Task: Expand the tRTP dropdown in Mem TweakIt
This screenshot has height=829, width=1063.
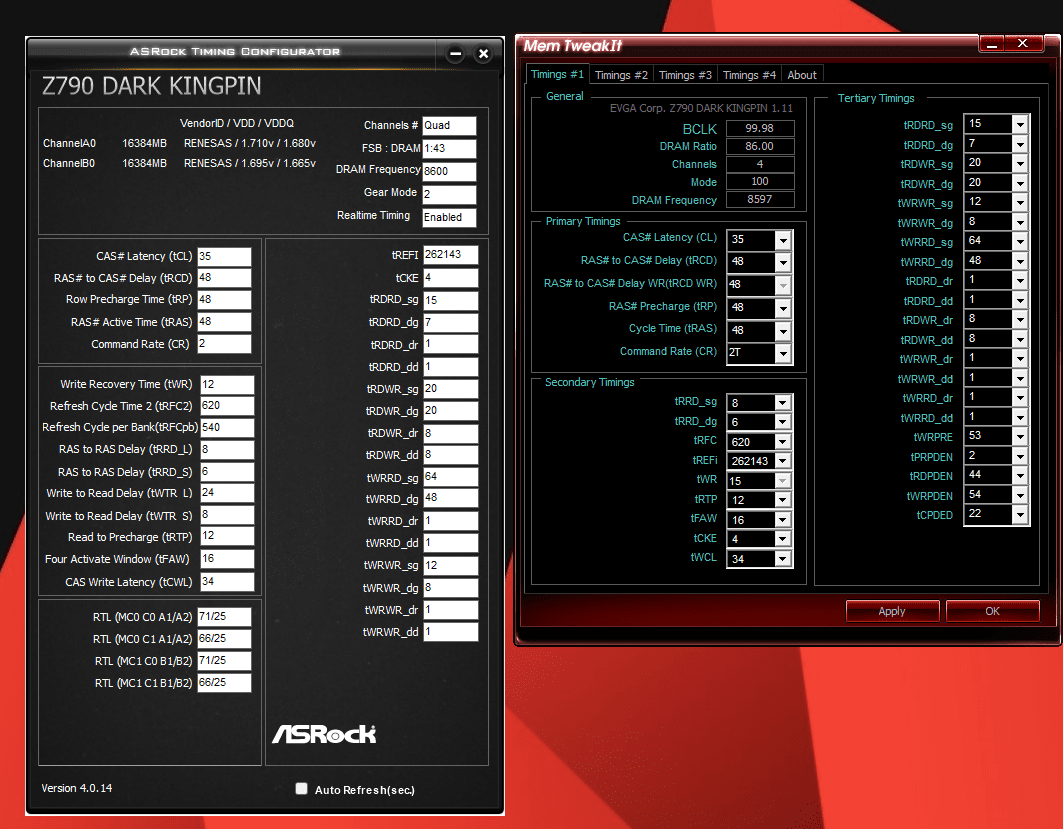Action: [782, 500]
